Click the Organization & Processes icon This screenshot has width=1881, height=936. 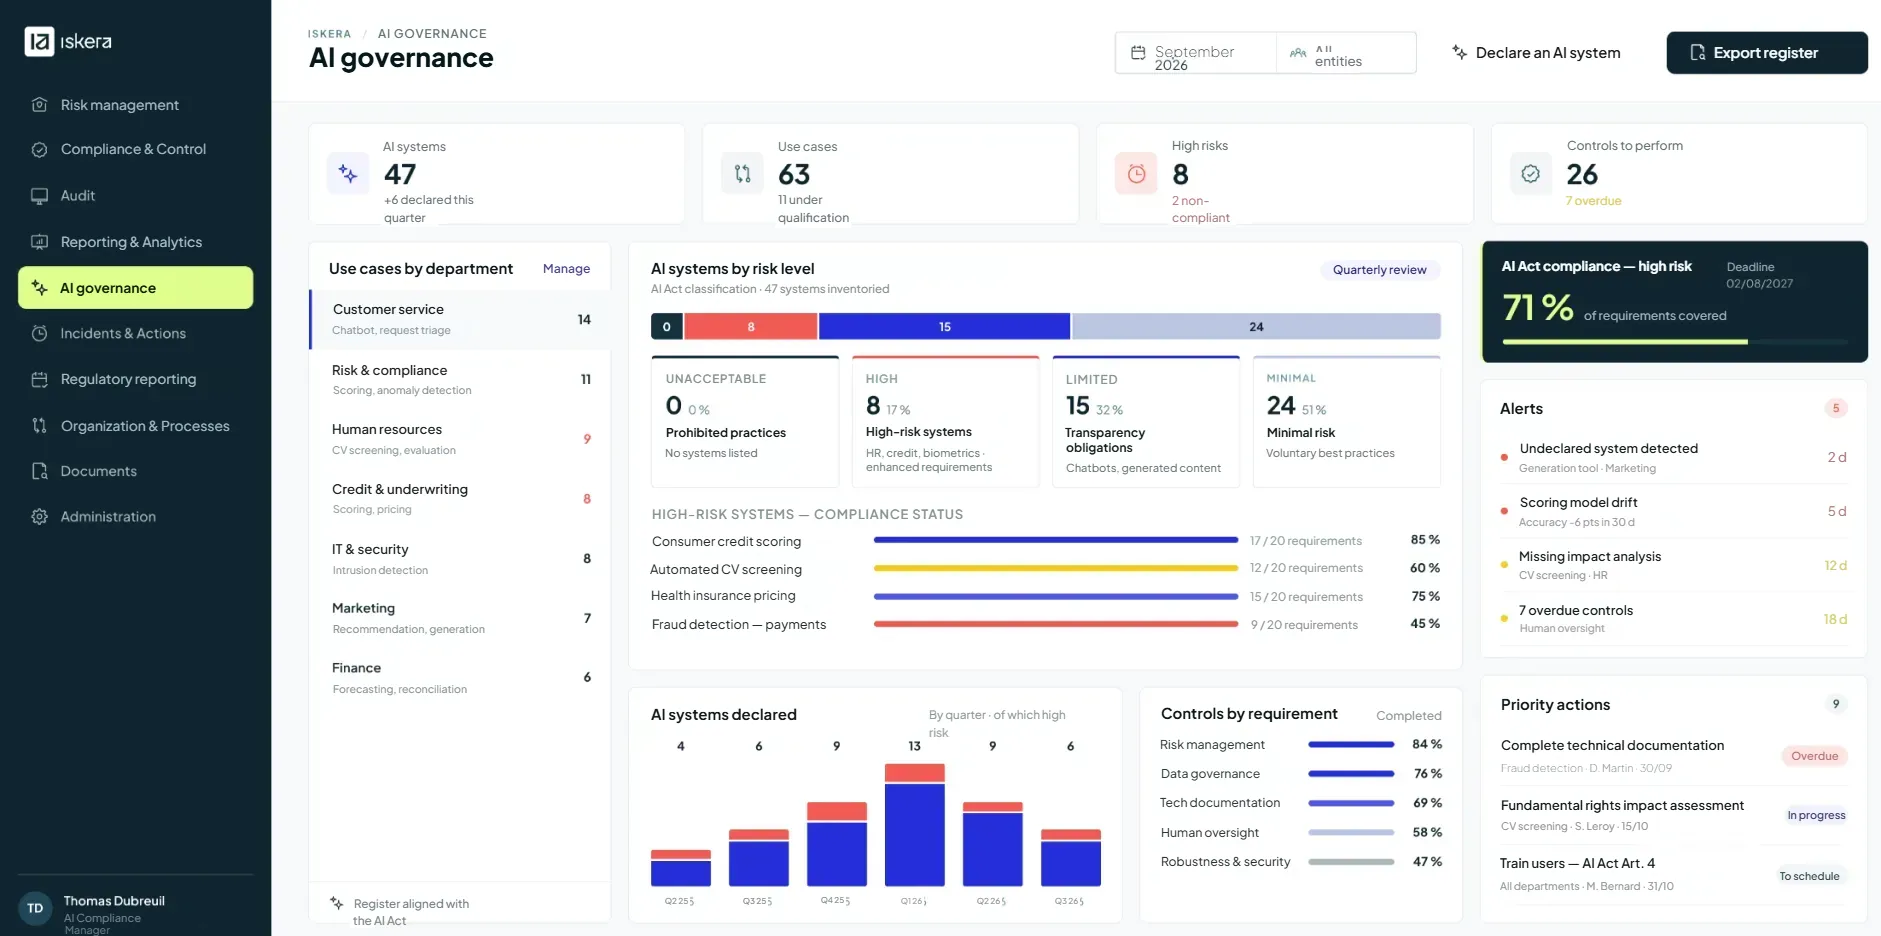click(40, 425)
